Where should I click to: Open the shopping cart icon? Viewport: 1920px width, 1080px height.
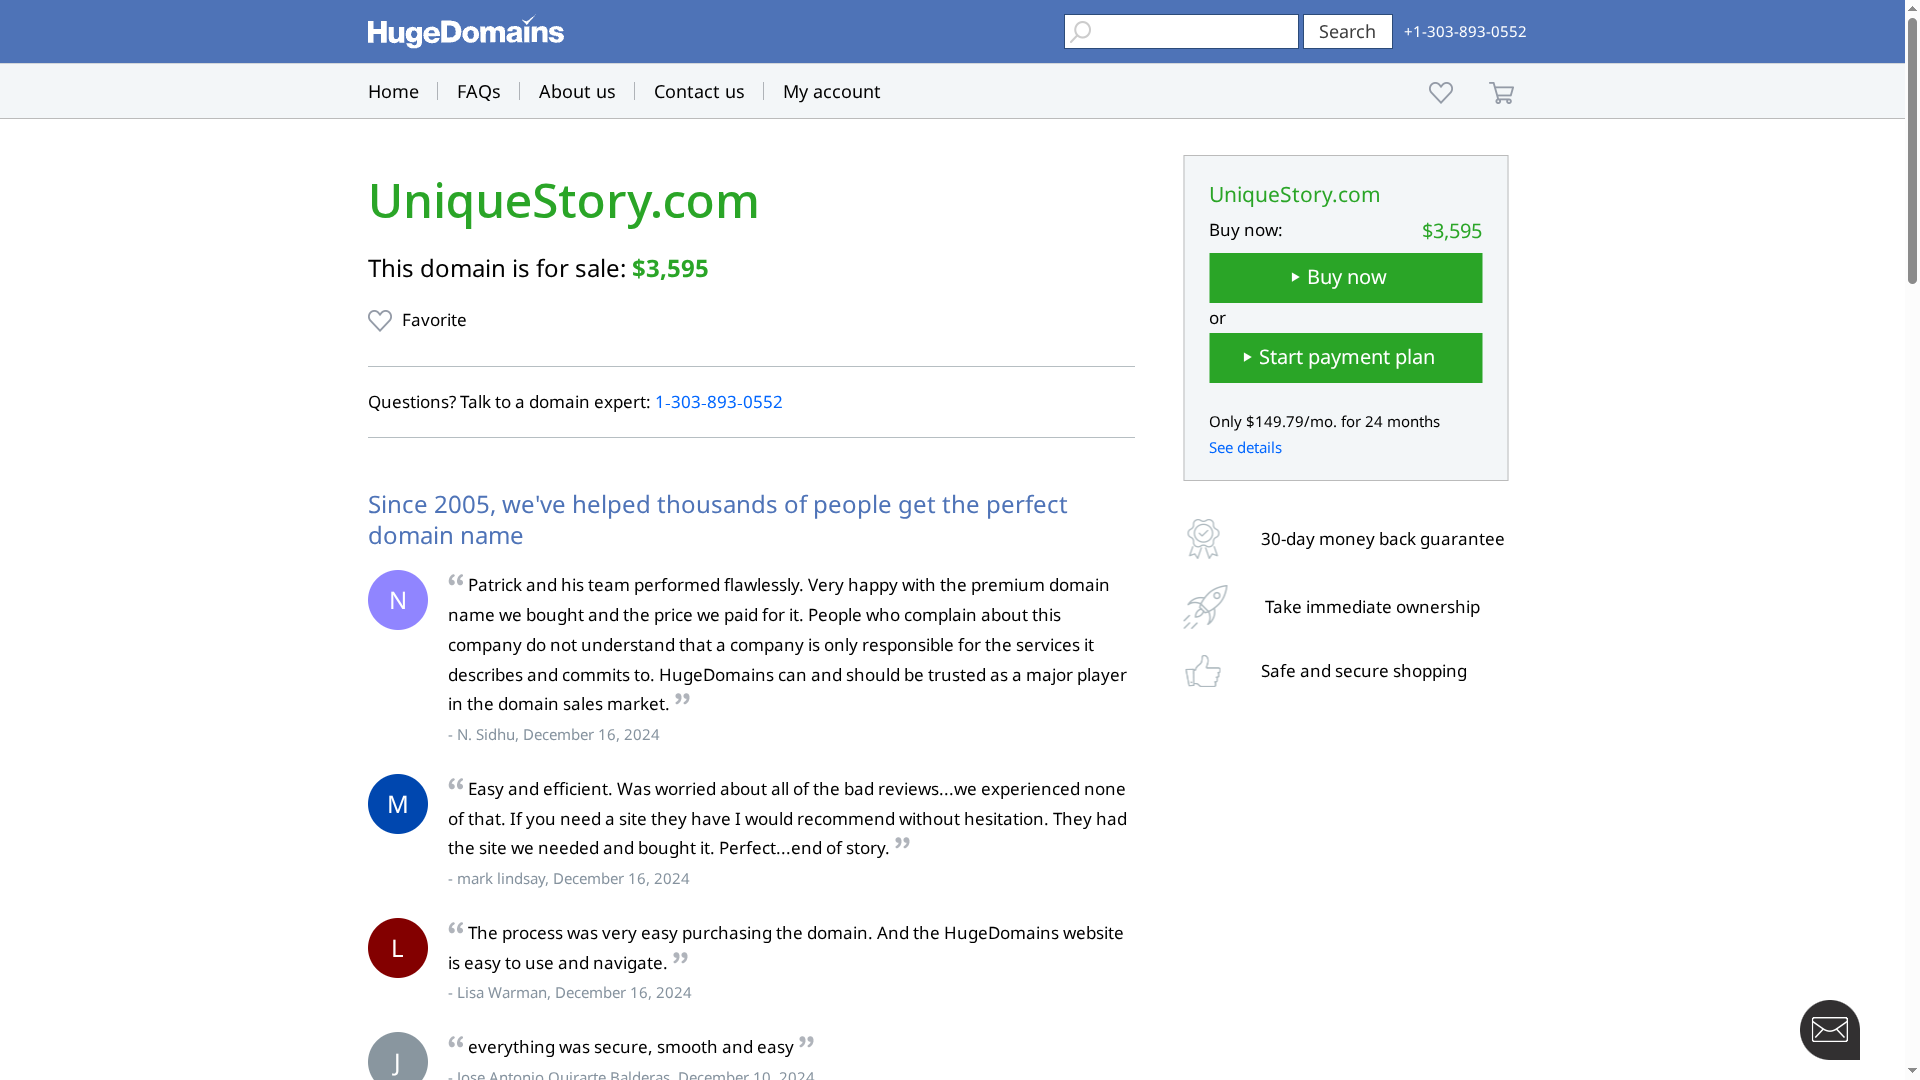coord(1501,92)
